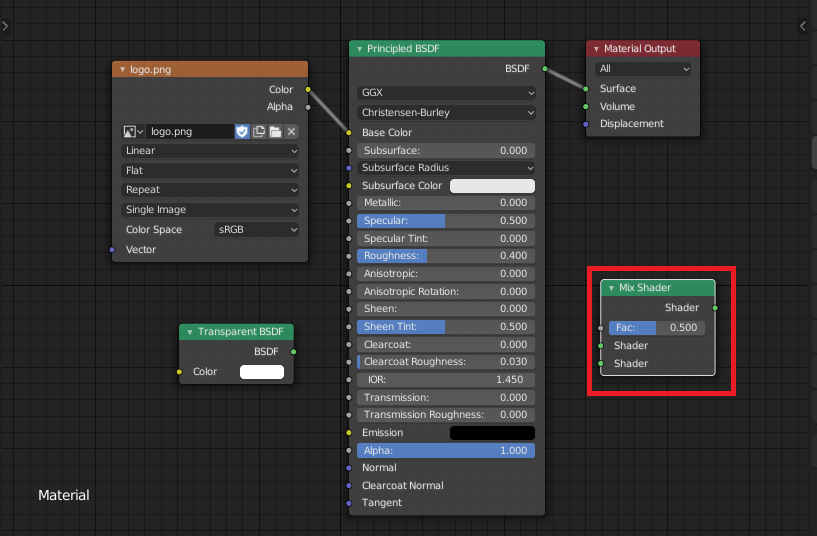Image resolution: width=817 pixels, height=536 pixels.
Task: Click the Transmission 0.000 slider
Action: (x=446, y=397)
